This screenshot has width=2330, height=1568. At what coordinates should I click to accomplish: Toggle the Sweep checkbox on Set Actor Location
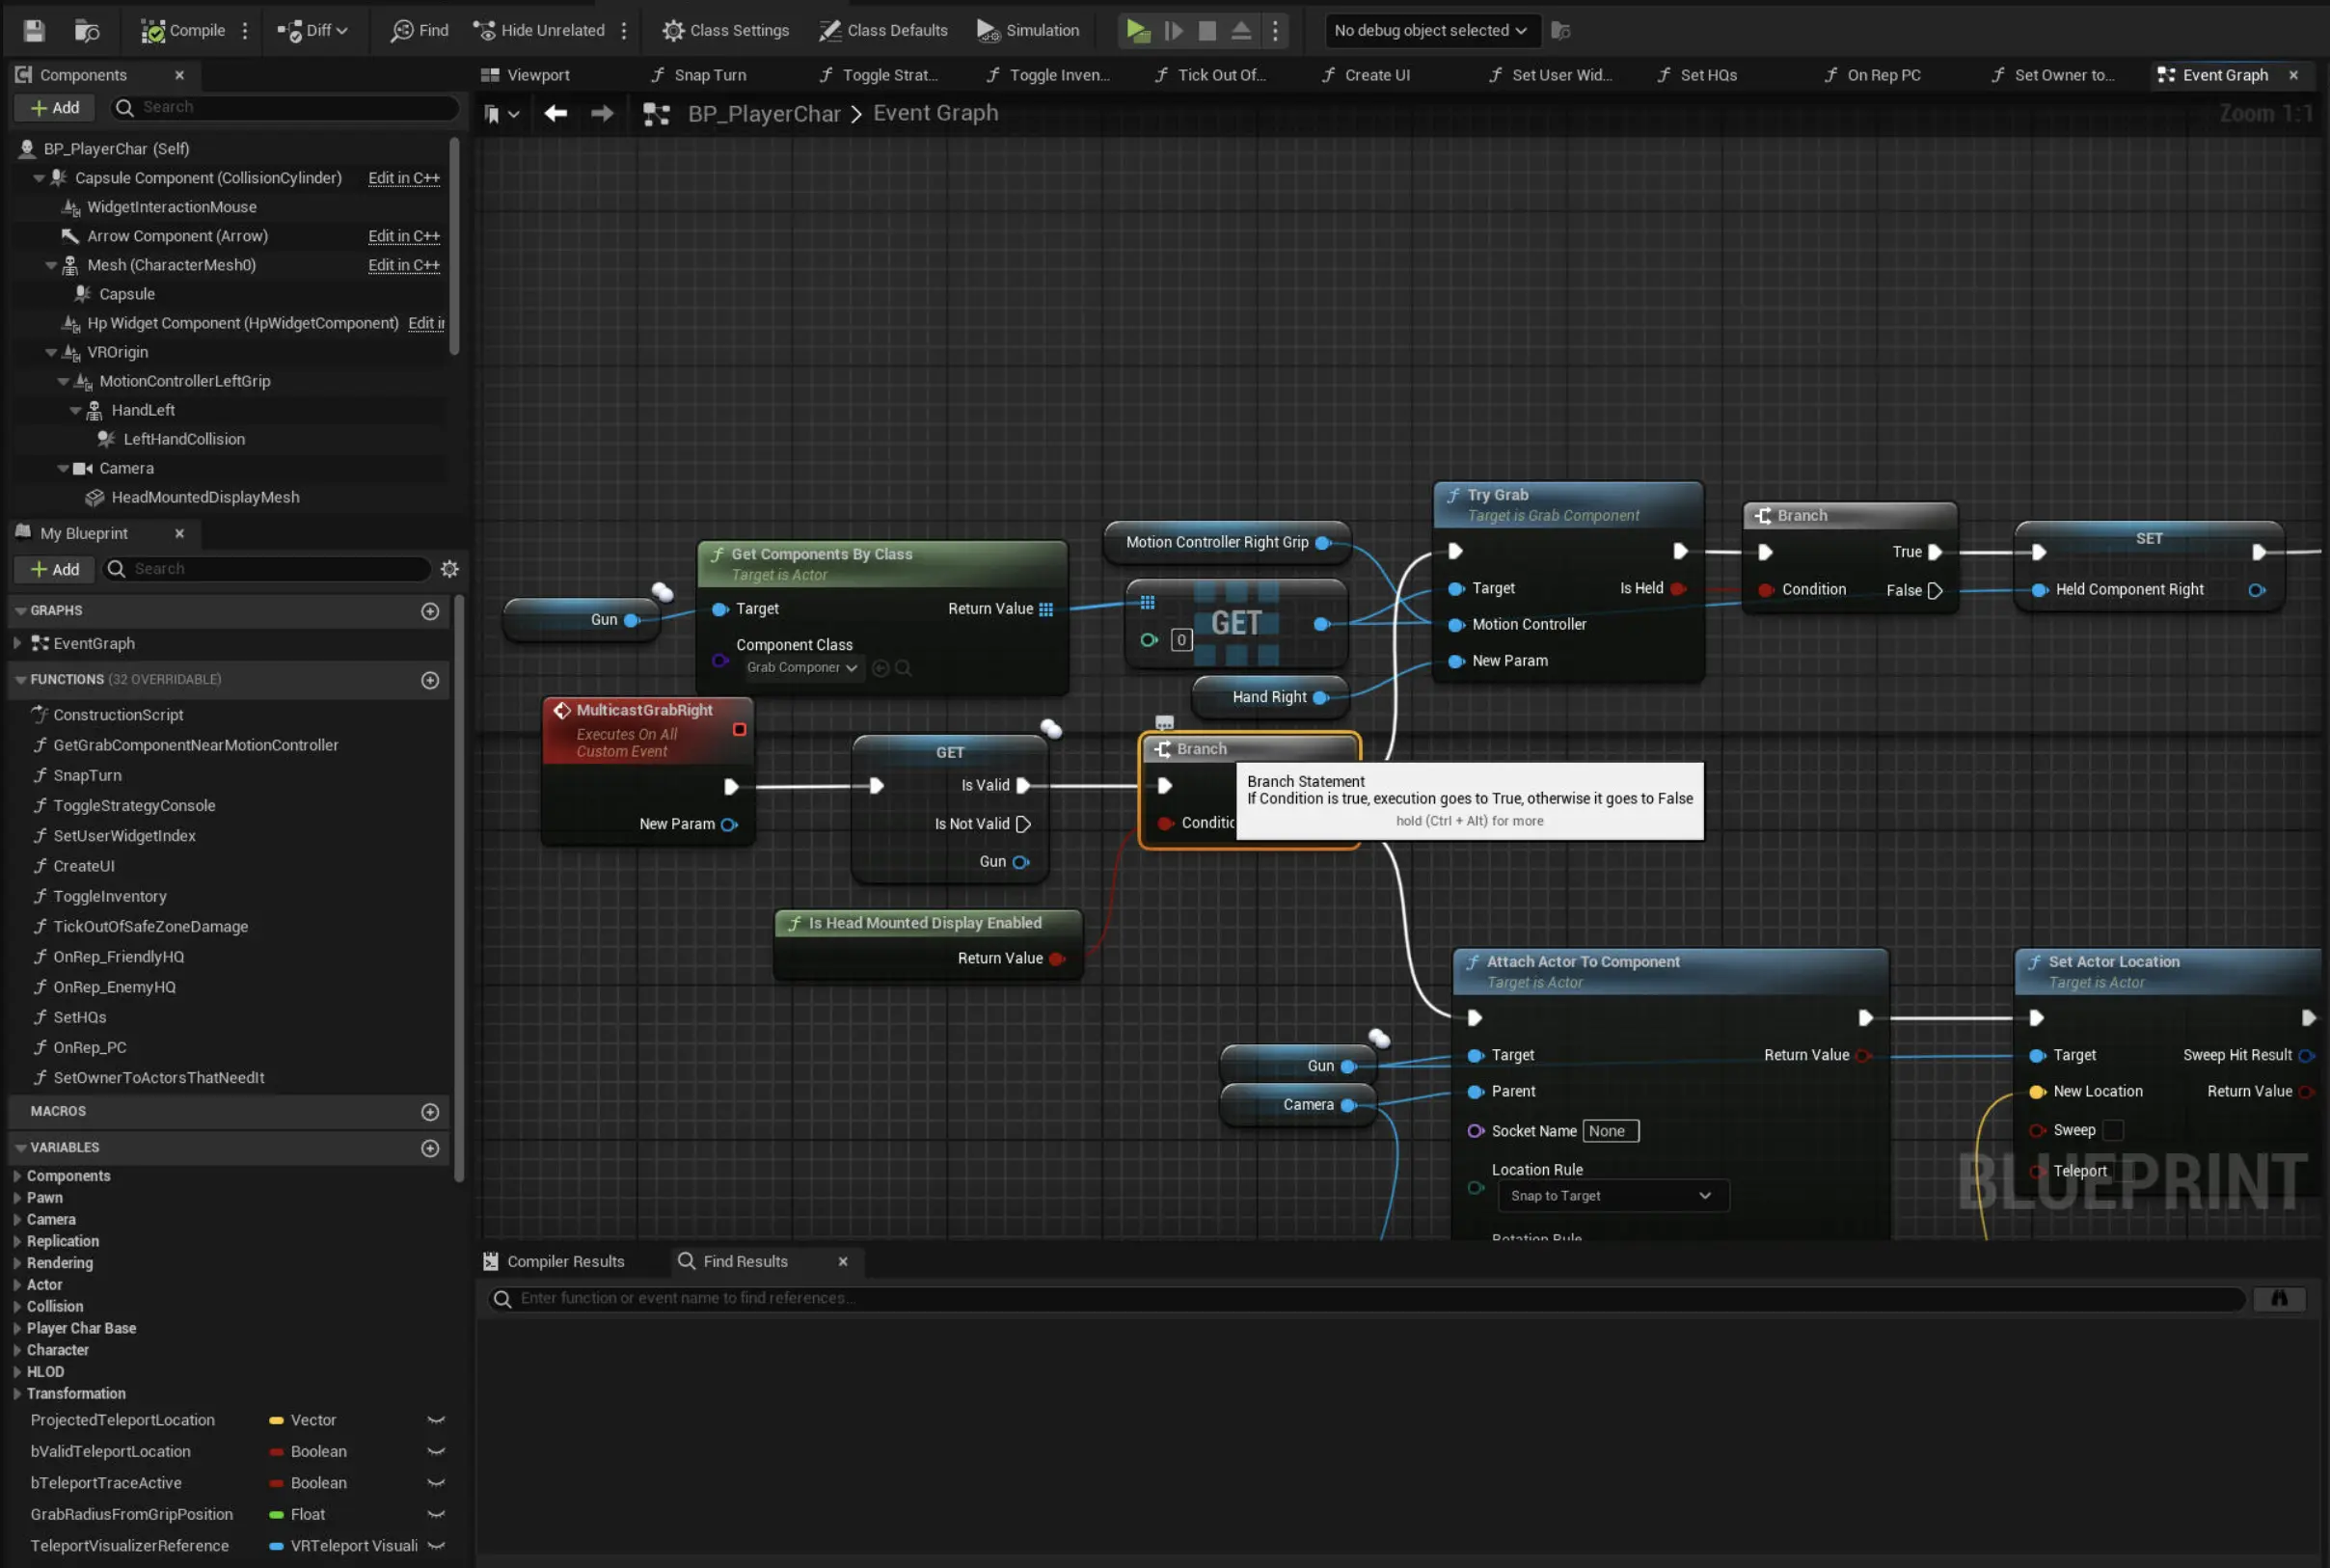[x=2113, y=1130]
